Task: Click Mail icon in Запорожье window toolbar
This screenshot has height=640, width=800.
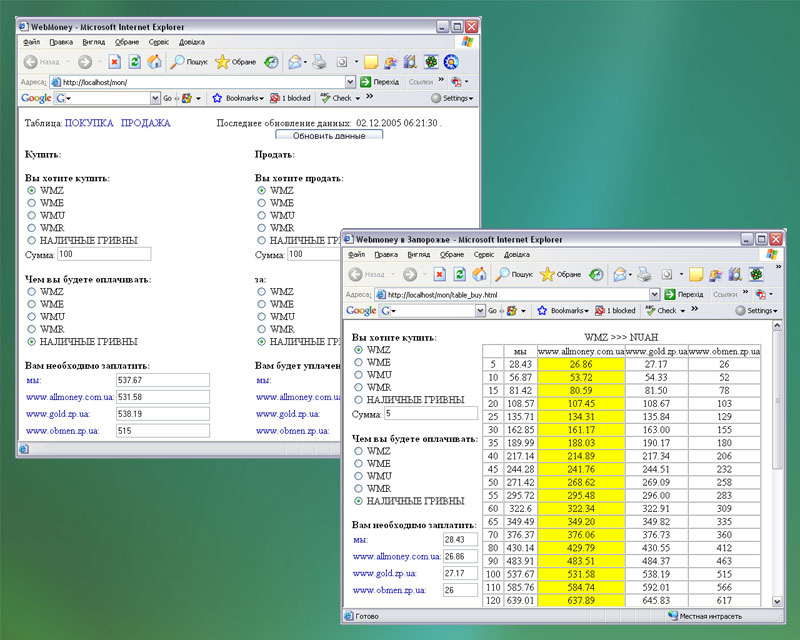Action: (x=619, y=275)
